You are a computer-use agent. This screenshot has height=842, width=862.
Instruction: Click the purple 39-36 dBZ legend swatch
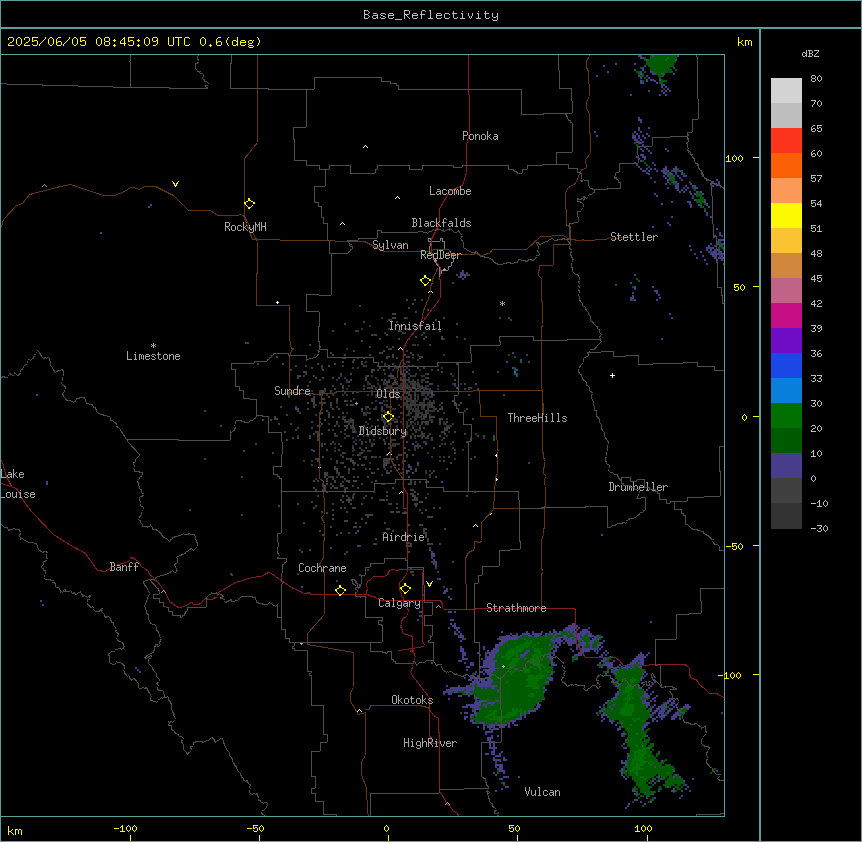pyautogui.click(x=786, y=341)
